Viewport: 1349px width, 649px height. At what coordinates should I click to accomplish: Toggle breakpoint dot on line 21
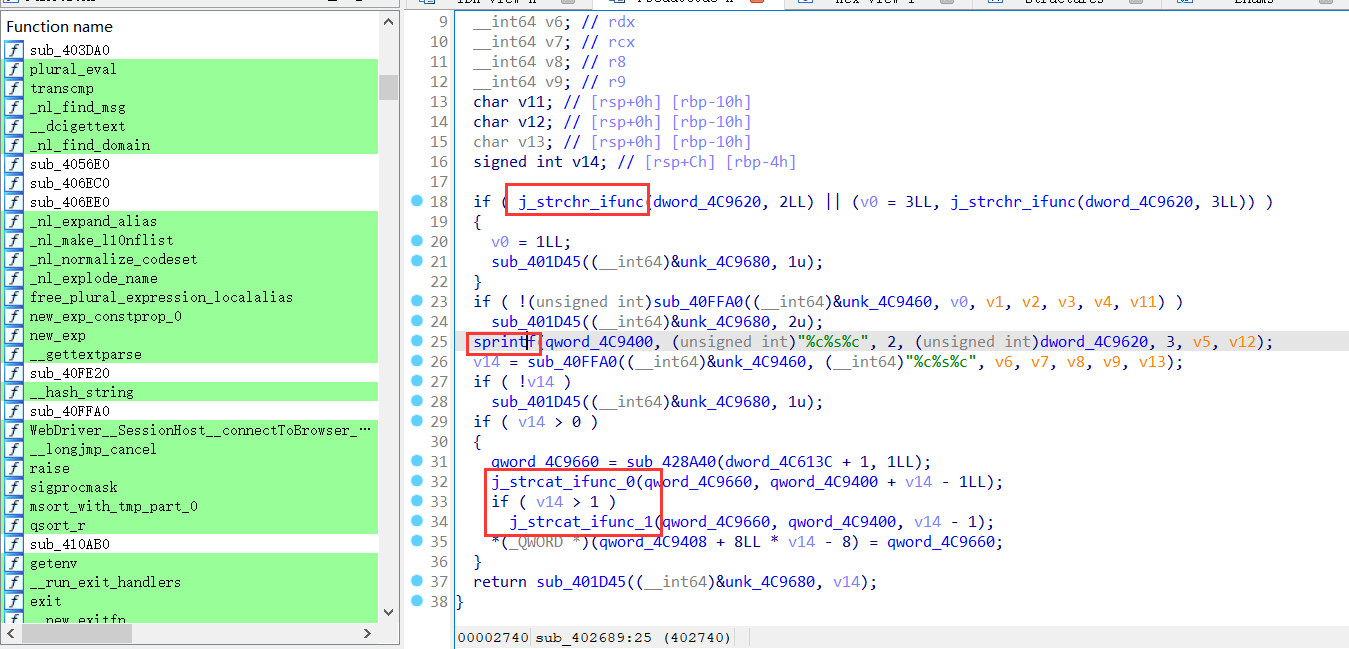tap(416, 261)
